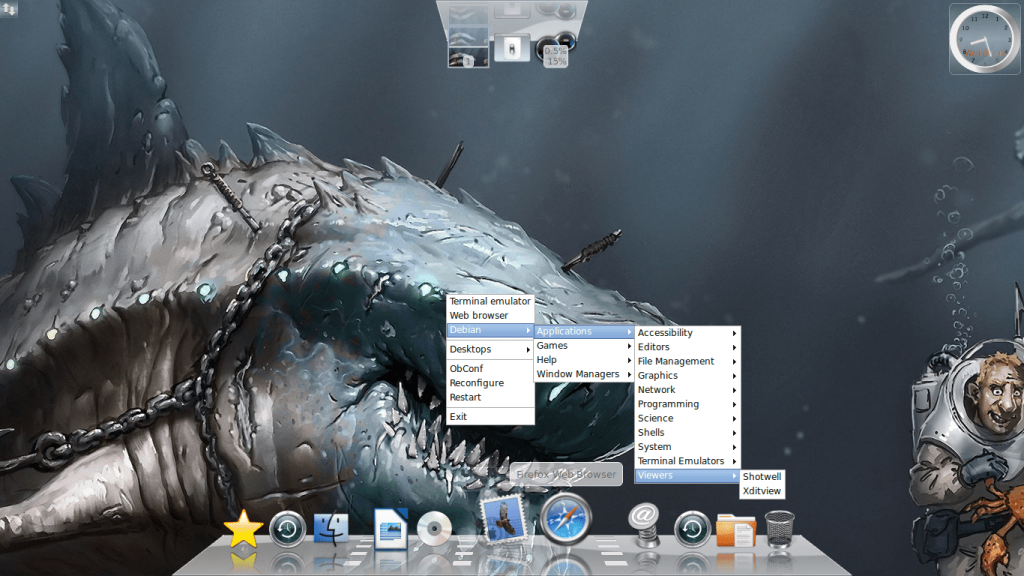Expand the Editors submenu arrow
1024x576 pixels.
pos(735,347)
